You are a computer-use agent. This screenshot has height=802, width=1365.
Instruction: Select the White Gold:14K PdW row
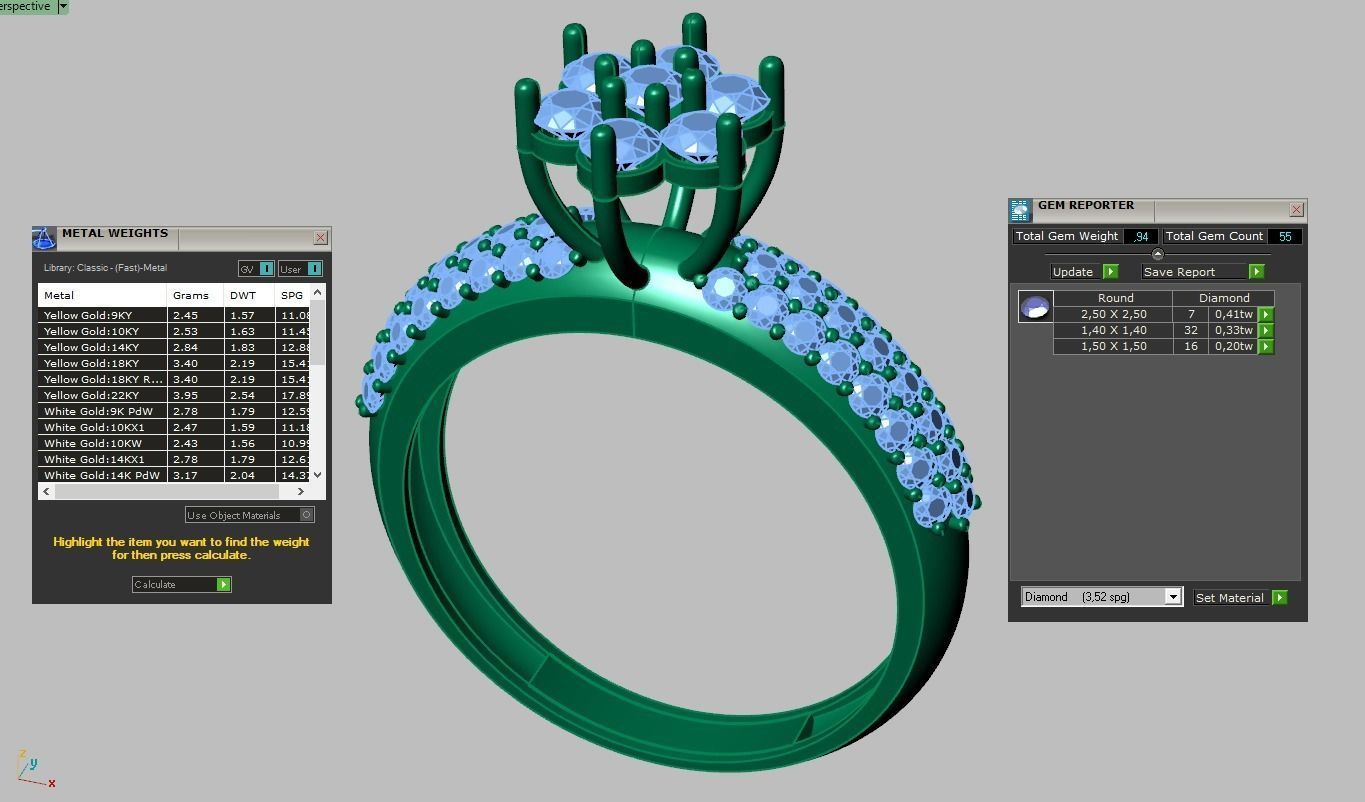coord(175,475)
